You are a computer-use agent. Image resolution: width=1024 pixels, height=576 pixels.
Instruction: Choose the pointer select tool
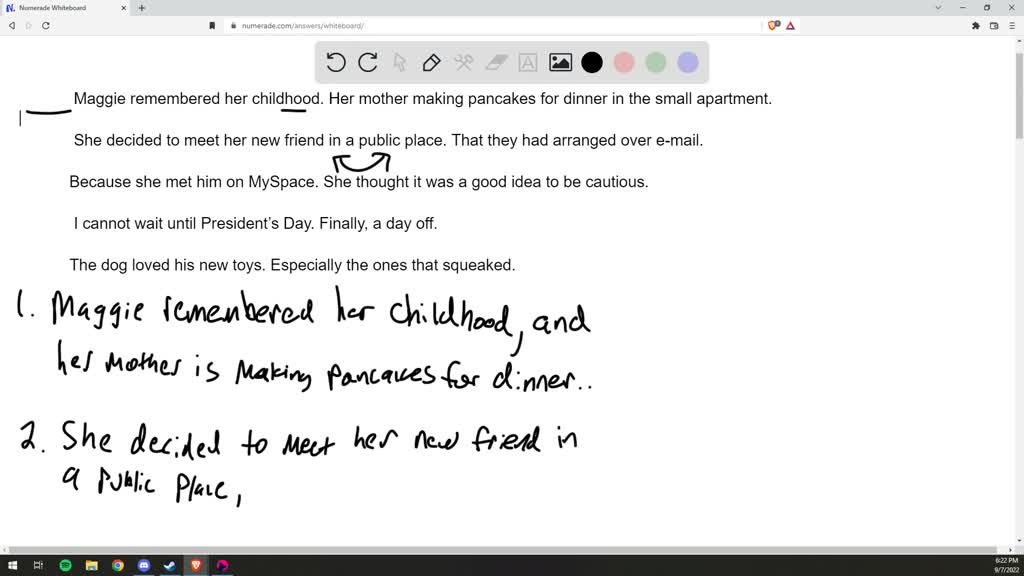click(400, 63)
